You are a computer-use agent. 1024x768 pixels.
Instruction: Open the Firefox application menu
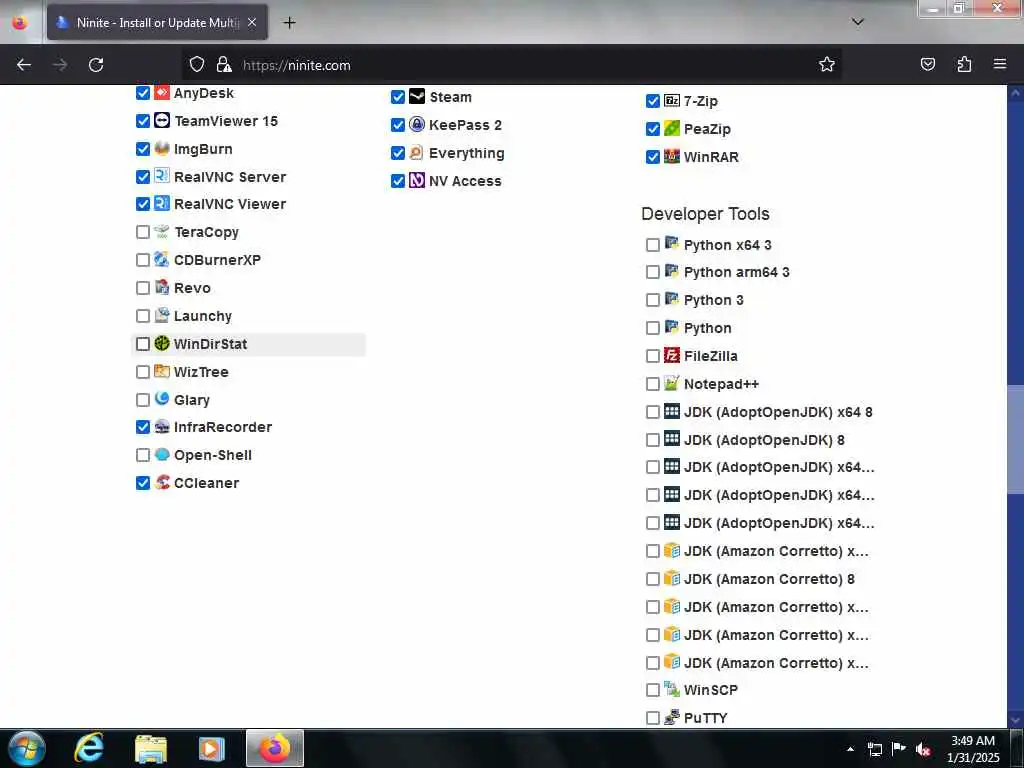click(1000, 64)
